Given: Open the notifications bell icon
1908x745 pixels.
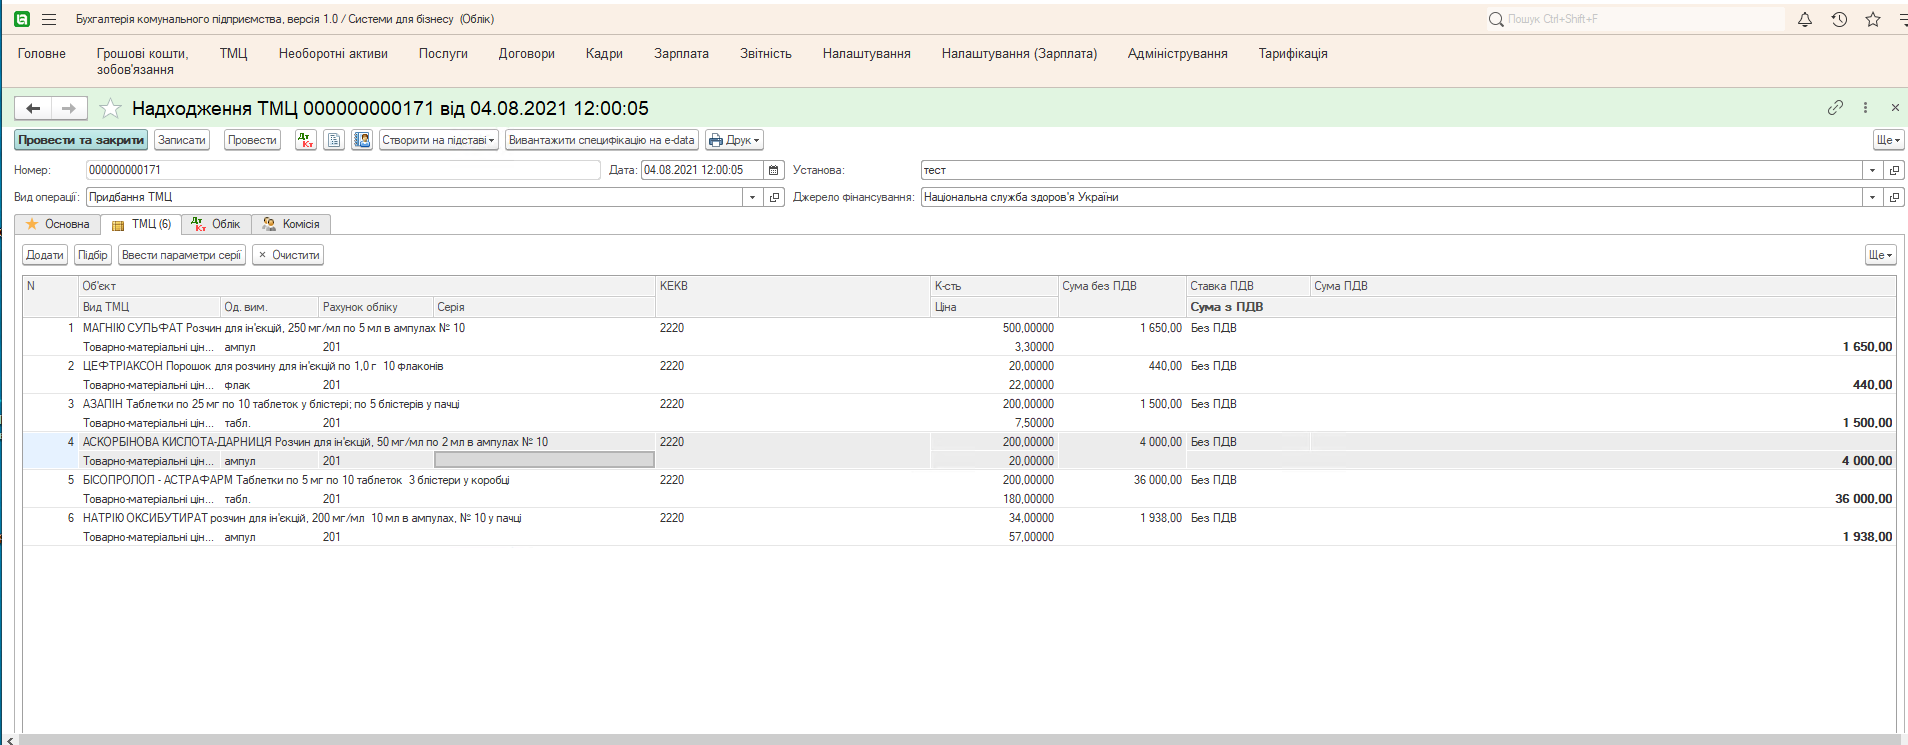Looking at the screenshot, I should point(1805,19).
